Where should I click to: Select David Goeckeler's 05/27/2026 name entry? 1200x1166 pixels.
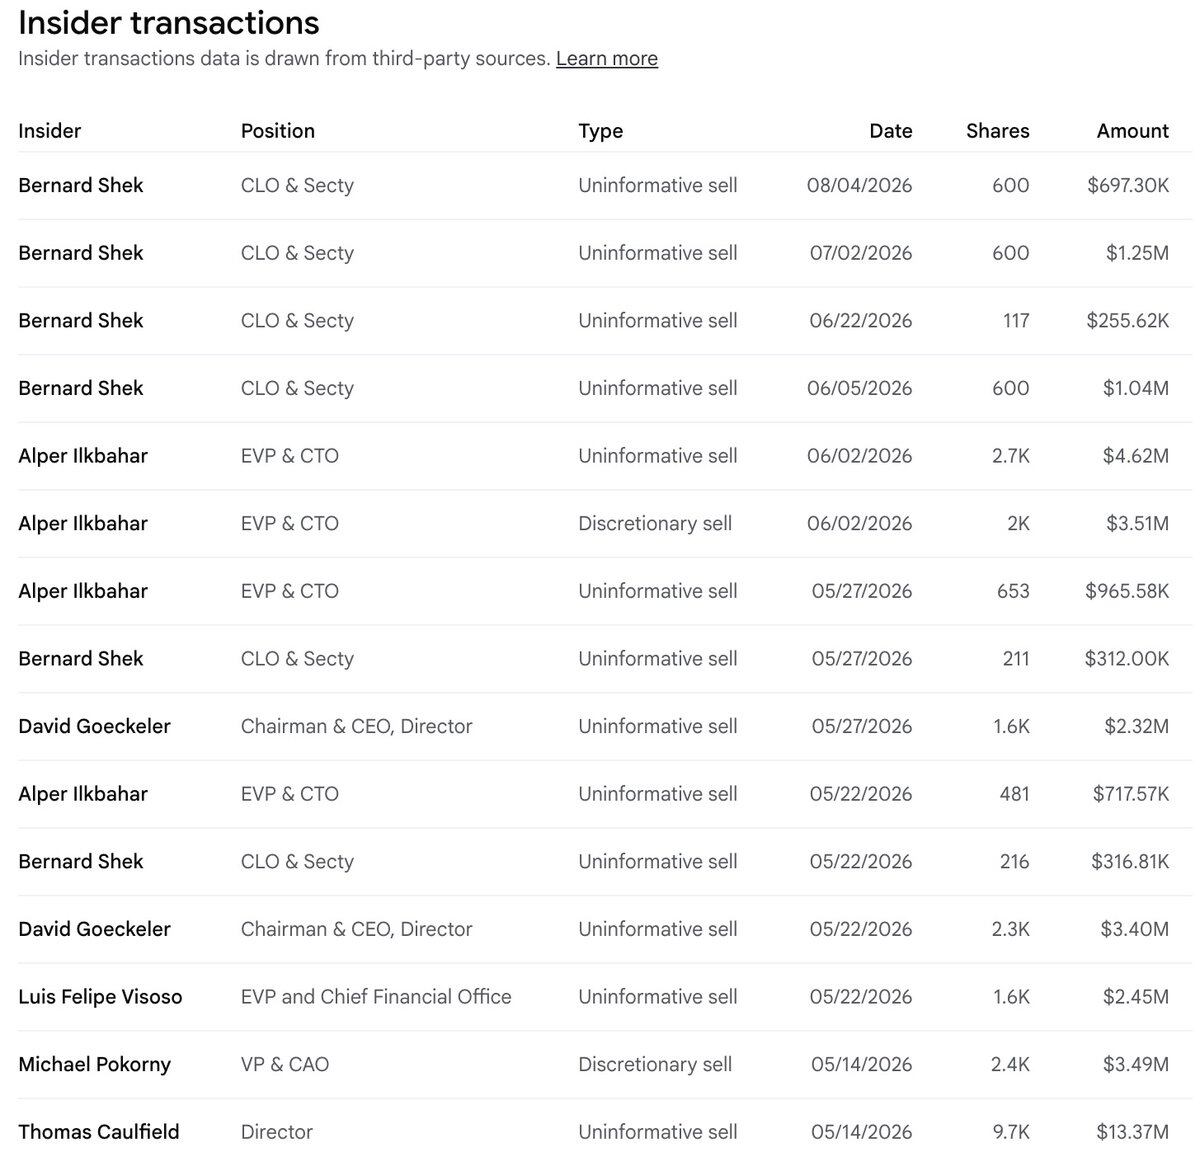pyautogui.click(x=94, y=726)
